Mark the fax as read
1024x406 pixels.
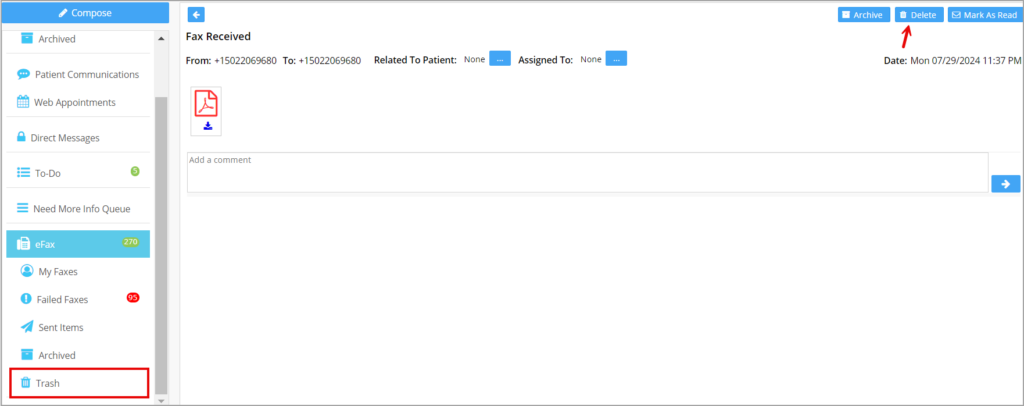pos(984,15)
